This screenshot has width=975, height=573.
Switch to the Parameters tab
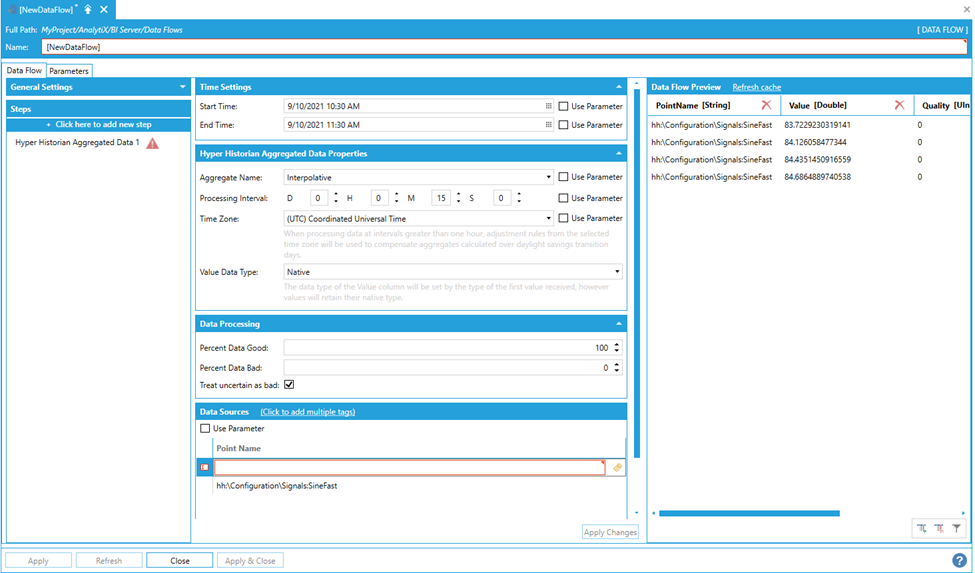tap(69, 71)
